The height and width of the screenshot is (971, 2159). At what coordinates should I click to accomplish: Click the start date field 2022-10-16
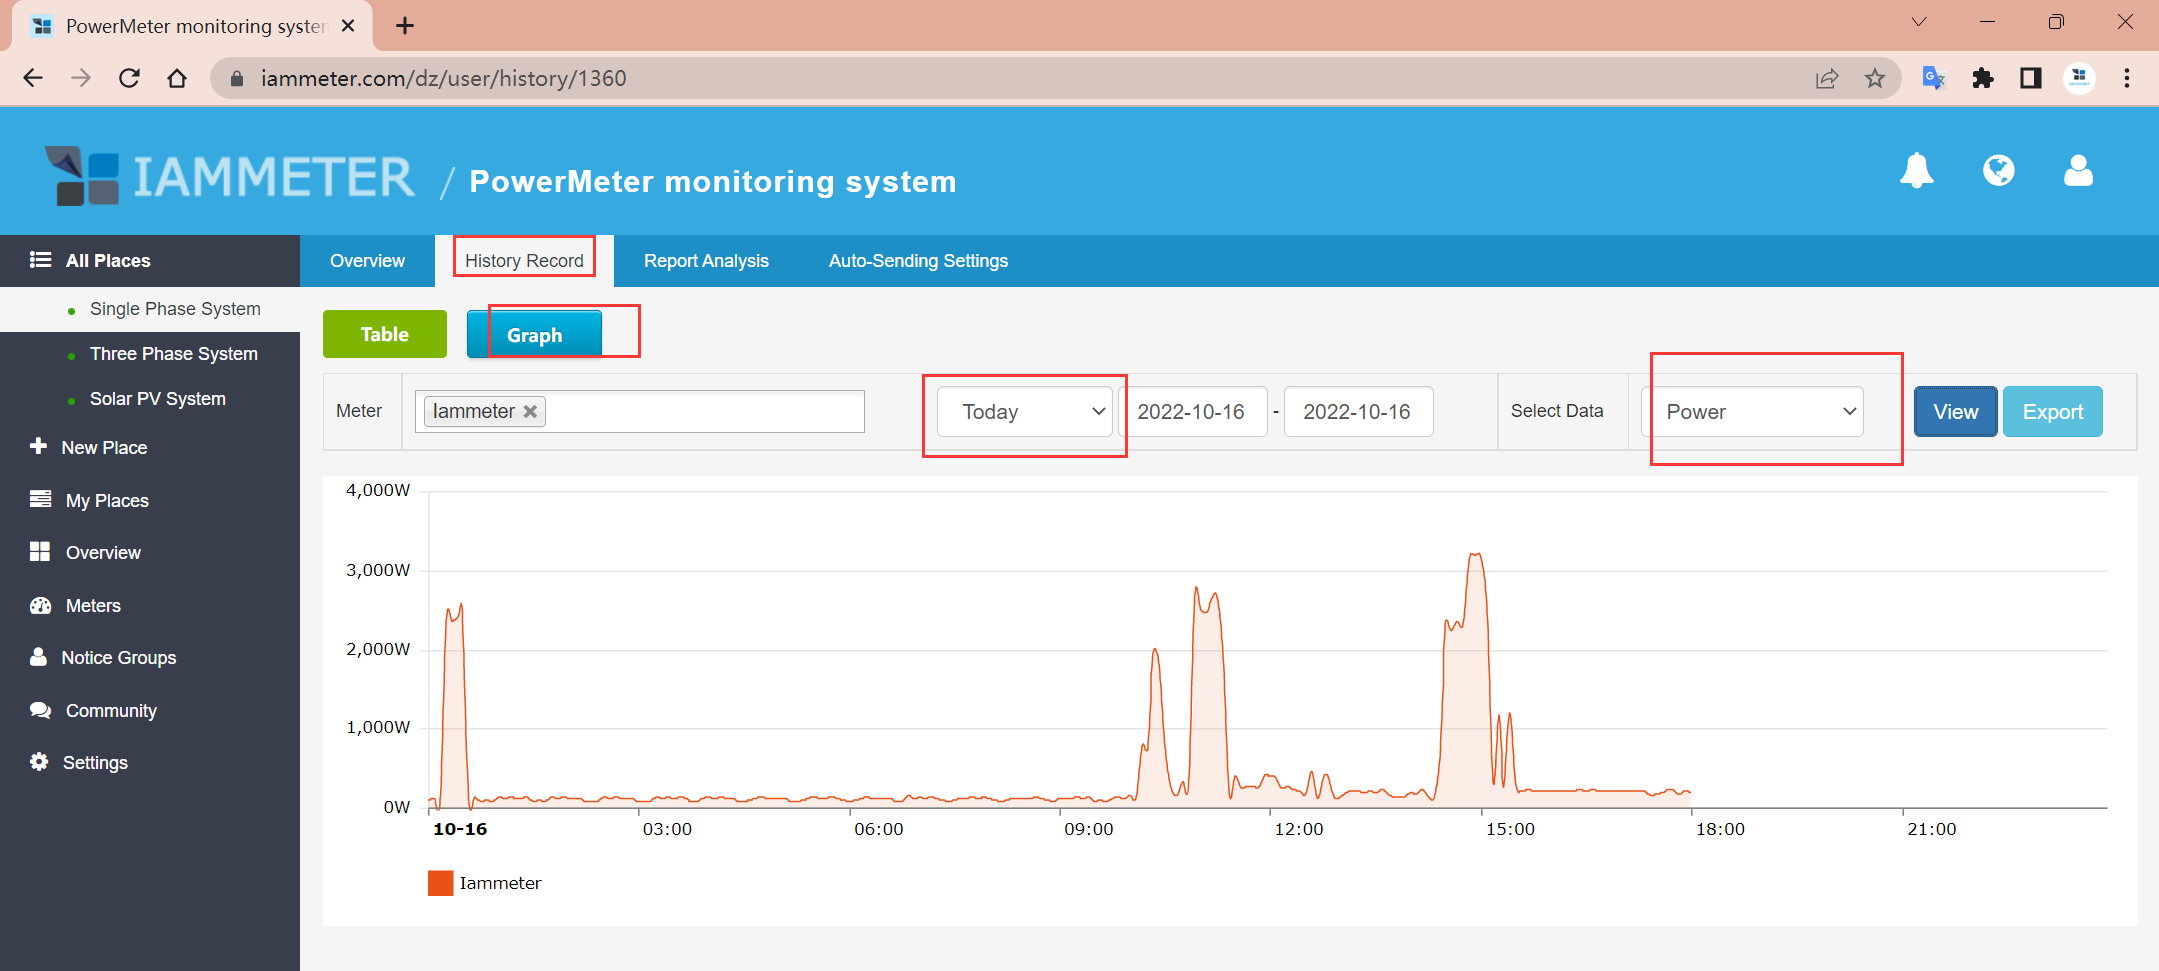[x=1191, y=412]
